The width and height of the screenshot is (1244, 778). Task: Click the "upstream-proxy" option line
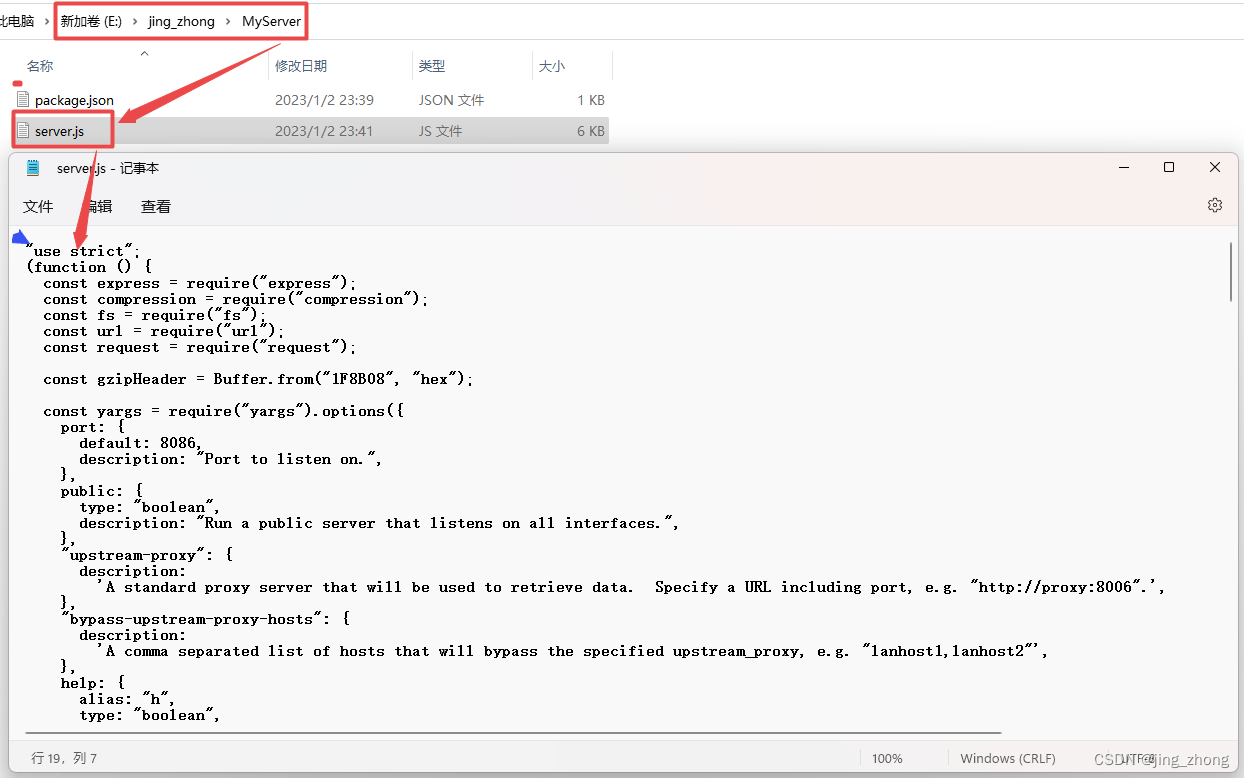tap(147, 555)
